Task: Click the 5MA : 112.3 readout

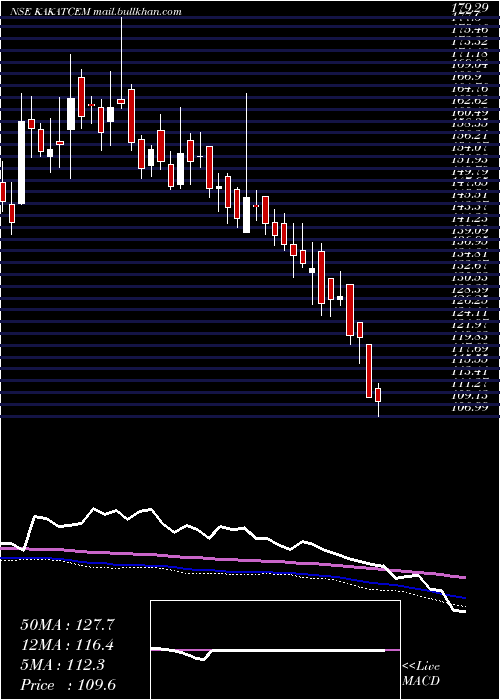Action: 62,665
